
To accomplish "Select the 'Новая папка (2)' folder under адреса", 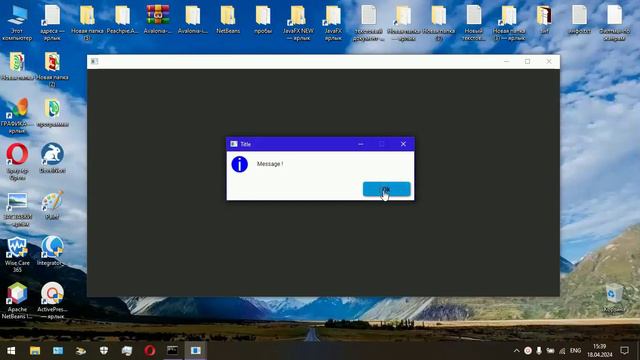I will click(x=52, y=69).
